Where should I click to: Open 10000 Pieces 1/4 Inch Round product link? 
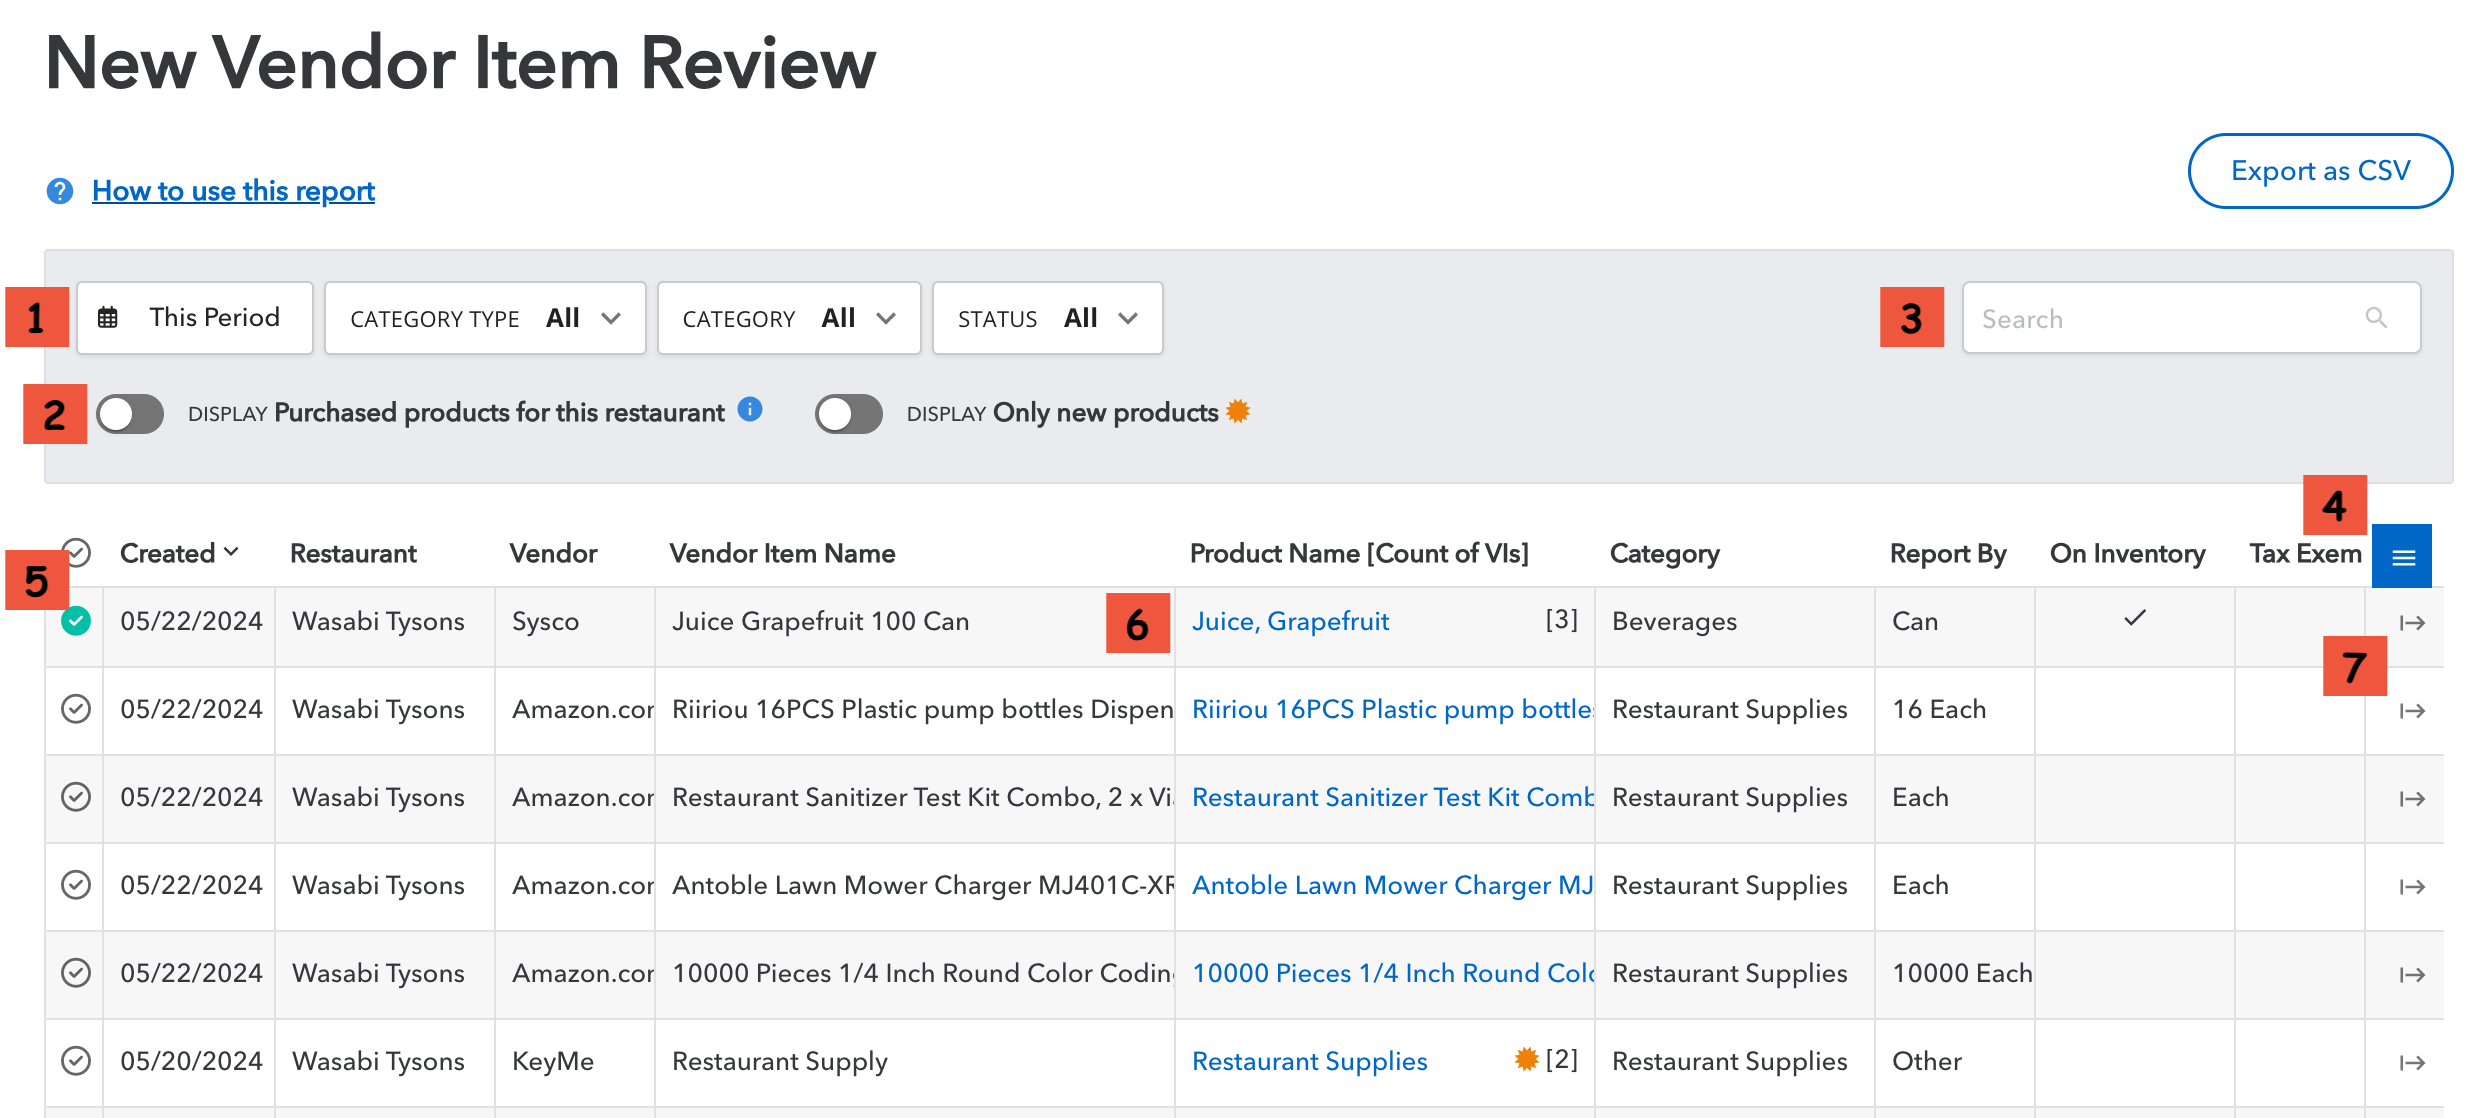[1392, 973]
